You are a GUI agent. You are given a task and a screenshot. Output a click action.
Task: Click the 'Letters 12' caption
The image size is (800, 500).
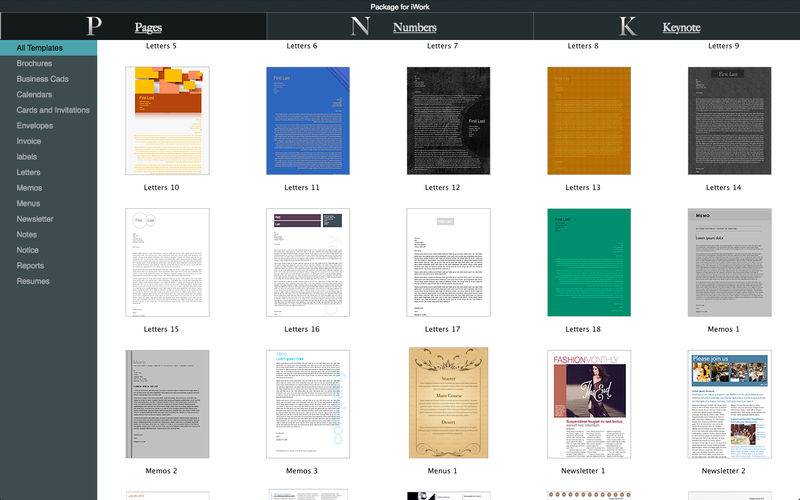pos(442,188)
